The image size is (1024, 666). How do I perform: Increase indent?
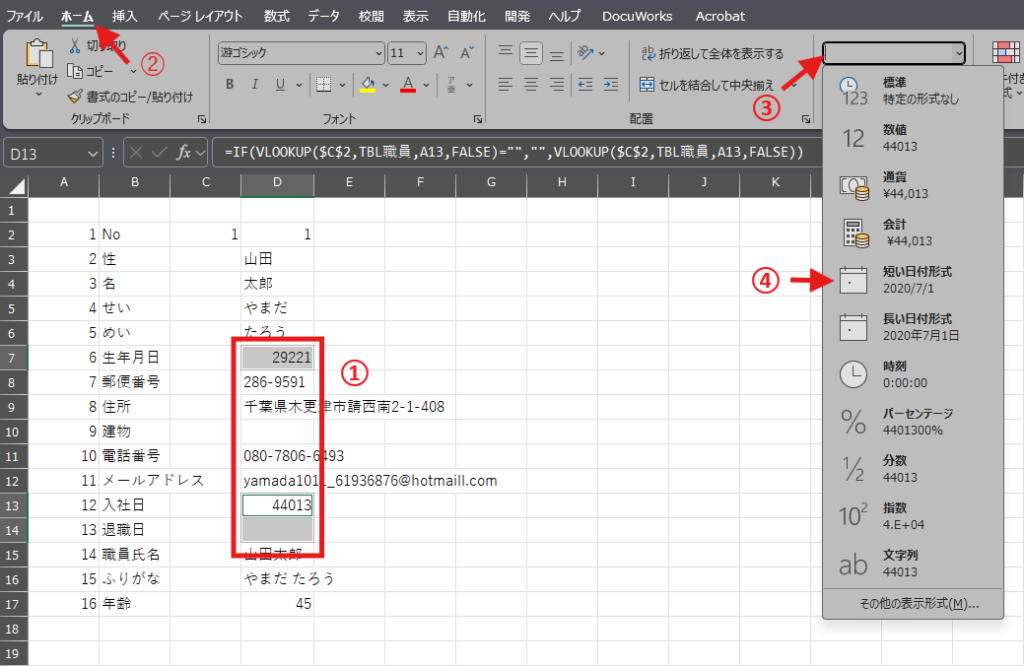click(611, 84)
